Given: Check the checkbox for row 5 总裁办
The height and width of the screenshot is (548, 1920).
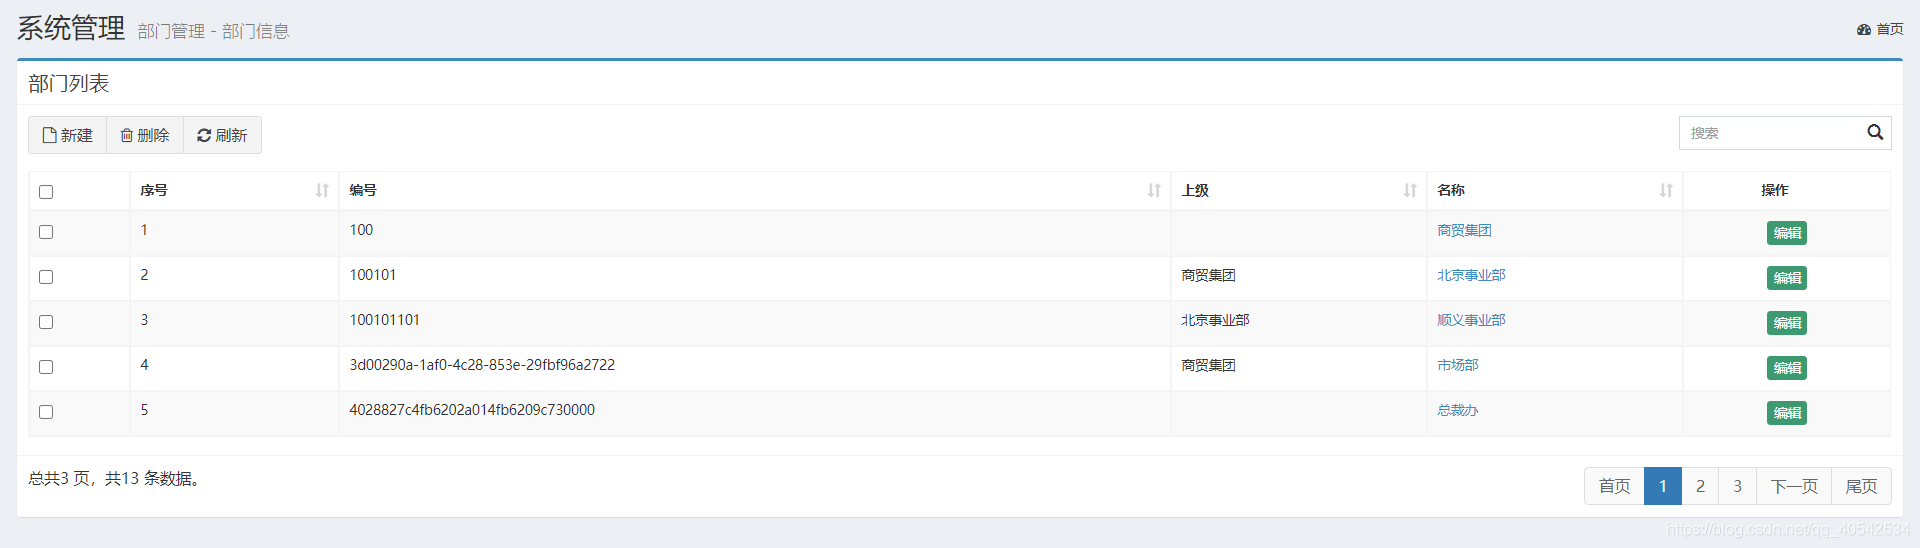Looking at the screenshot, I should point(46,412).
